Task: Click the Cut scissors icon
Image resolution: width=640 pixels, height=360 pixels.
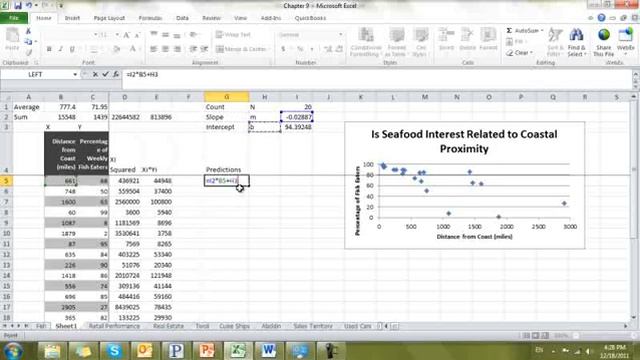Action: (28, 31)
